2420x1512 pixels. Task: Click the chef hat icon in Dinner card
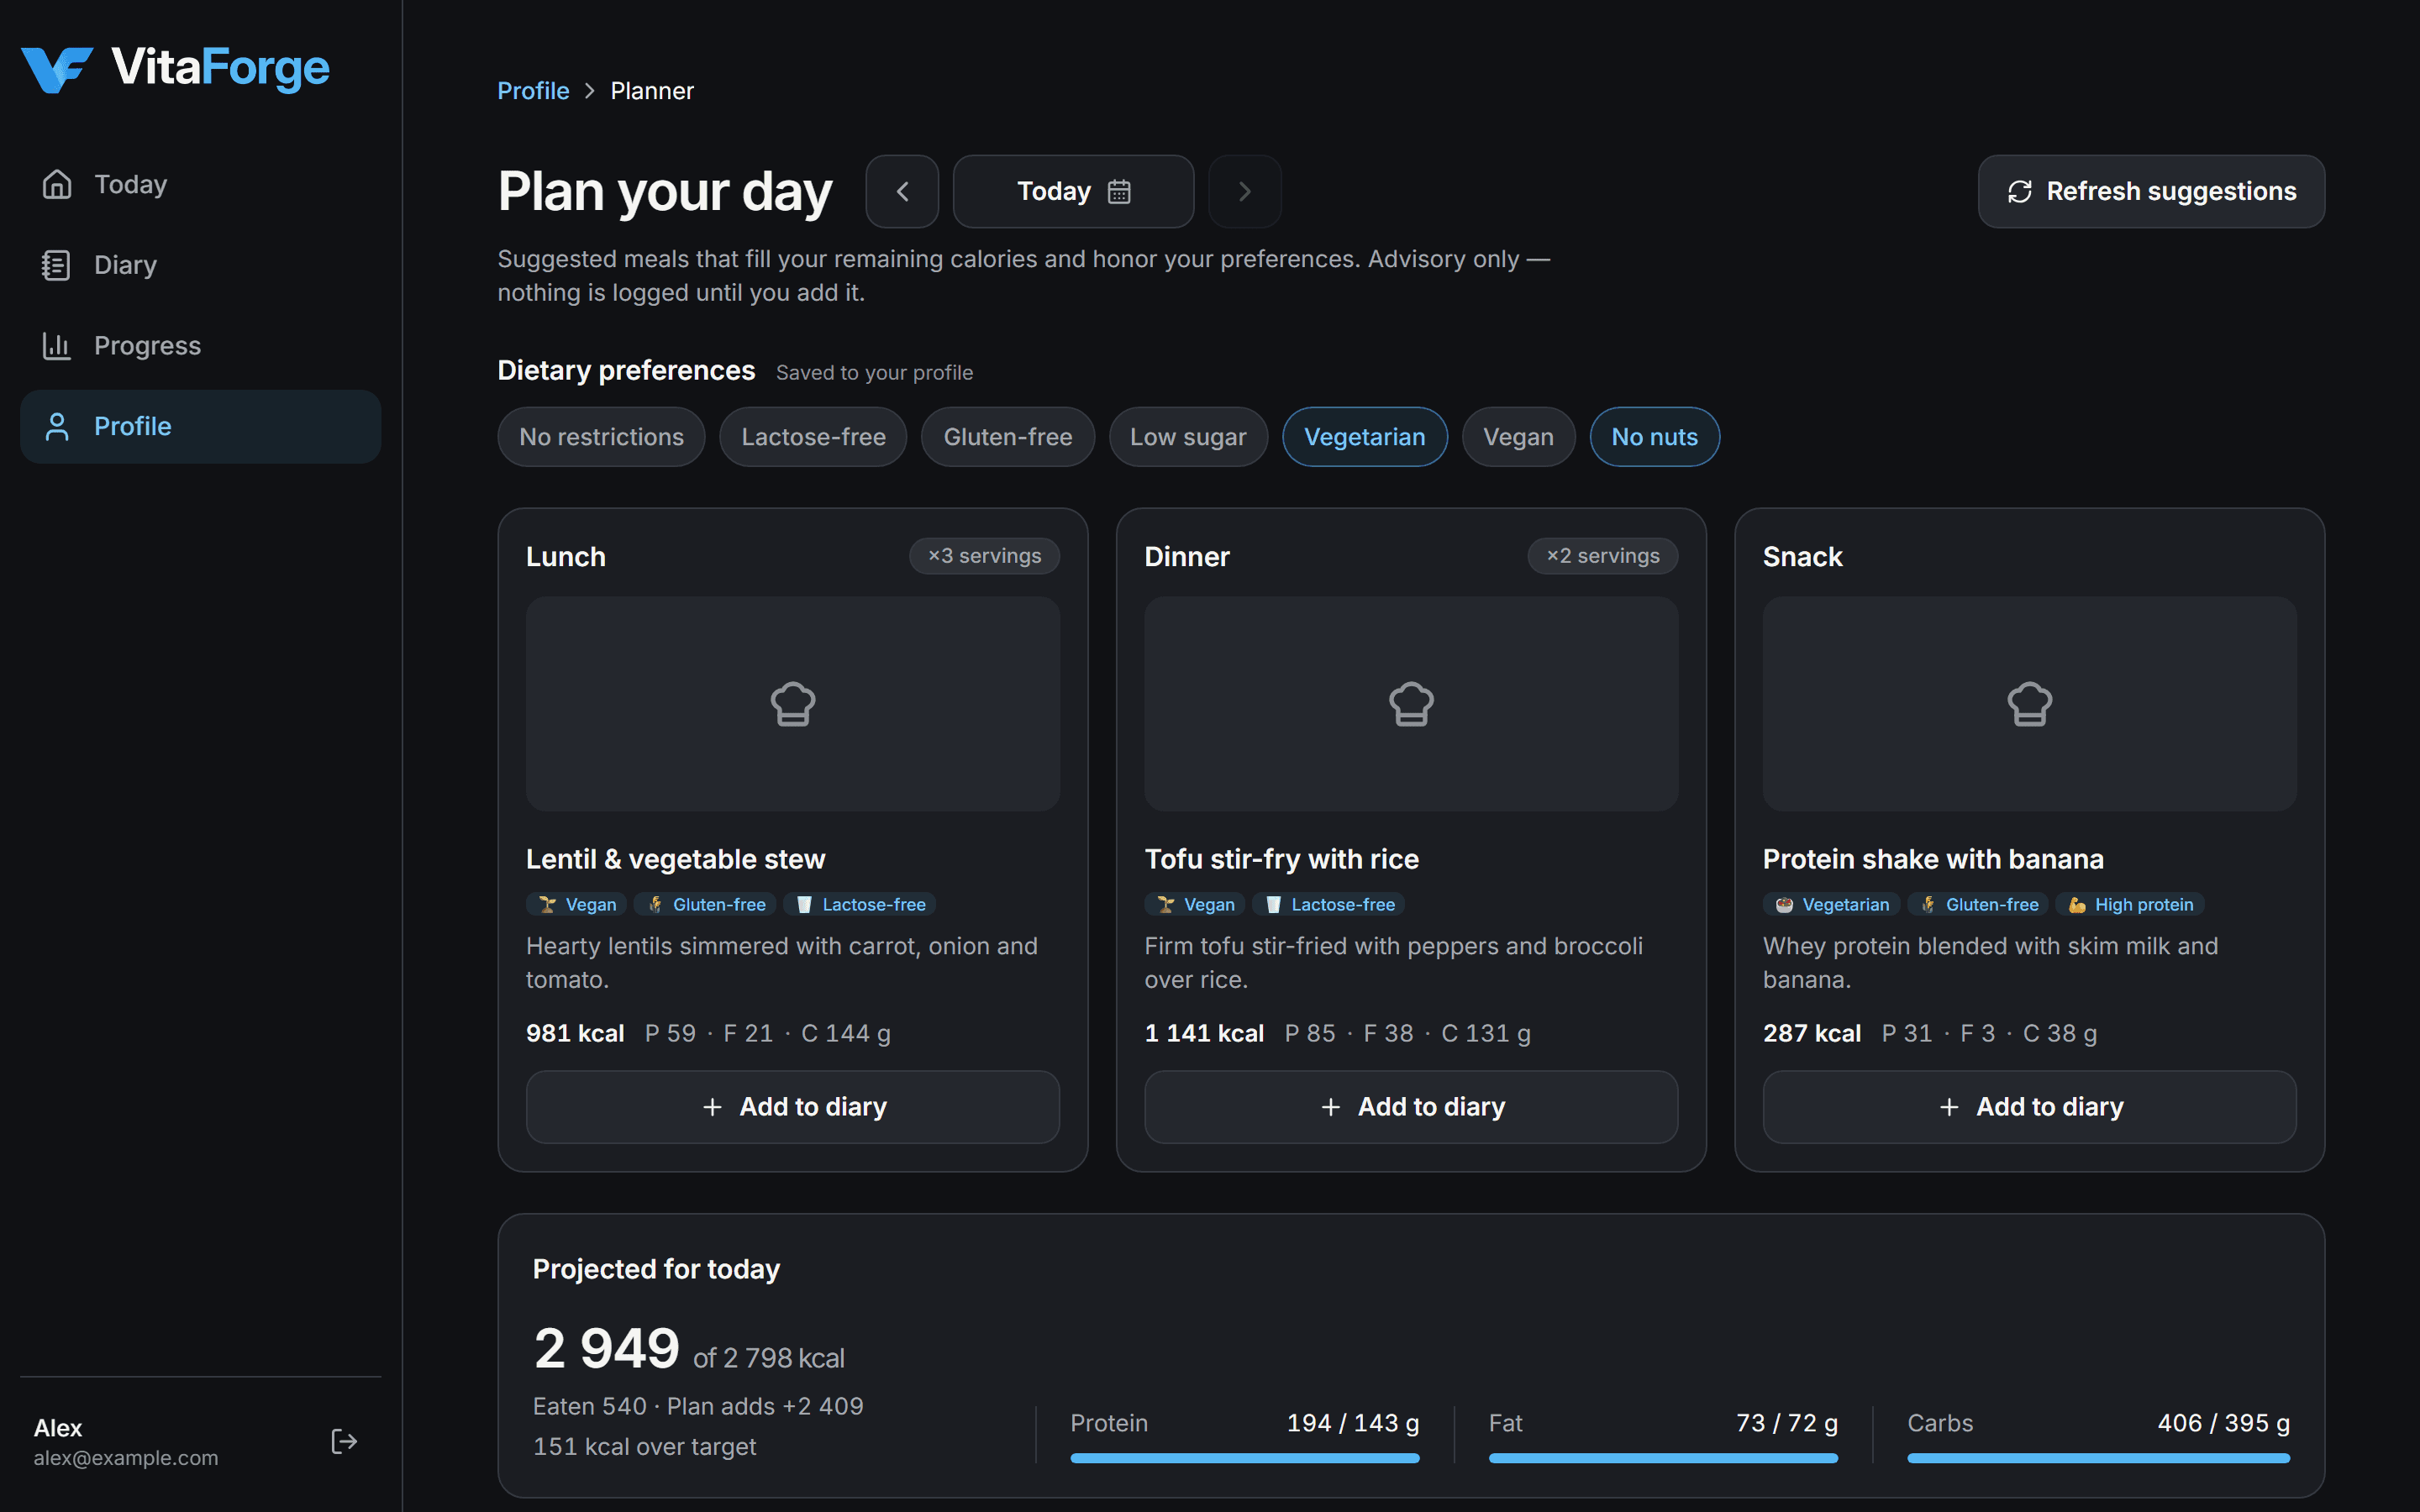1411,704
